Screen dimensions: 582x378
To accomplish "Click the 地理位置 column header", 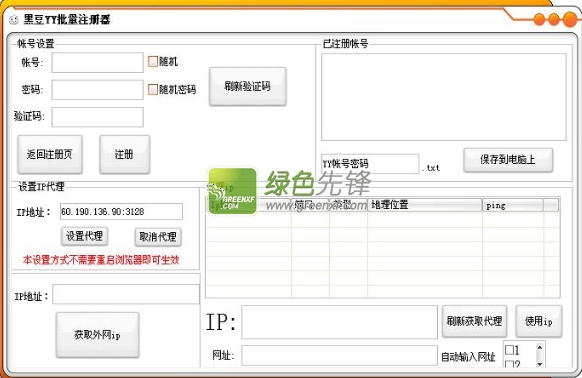I will pyautogui.click(x=425, y=205).
